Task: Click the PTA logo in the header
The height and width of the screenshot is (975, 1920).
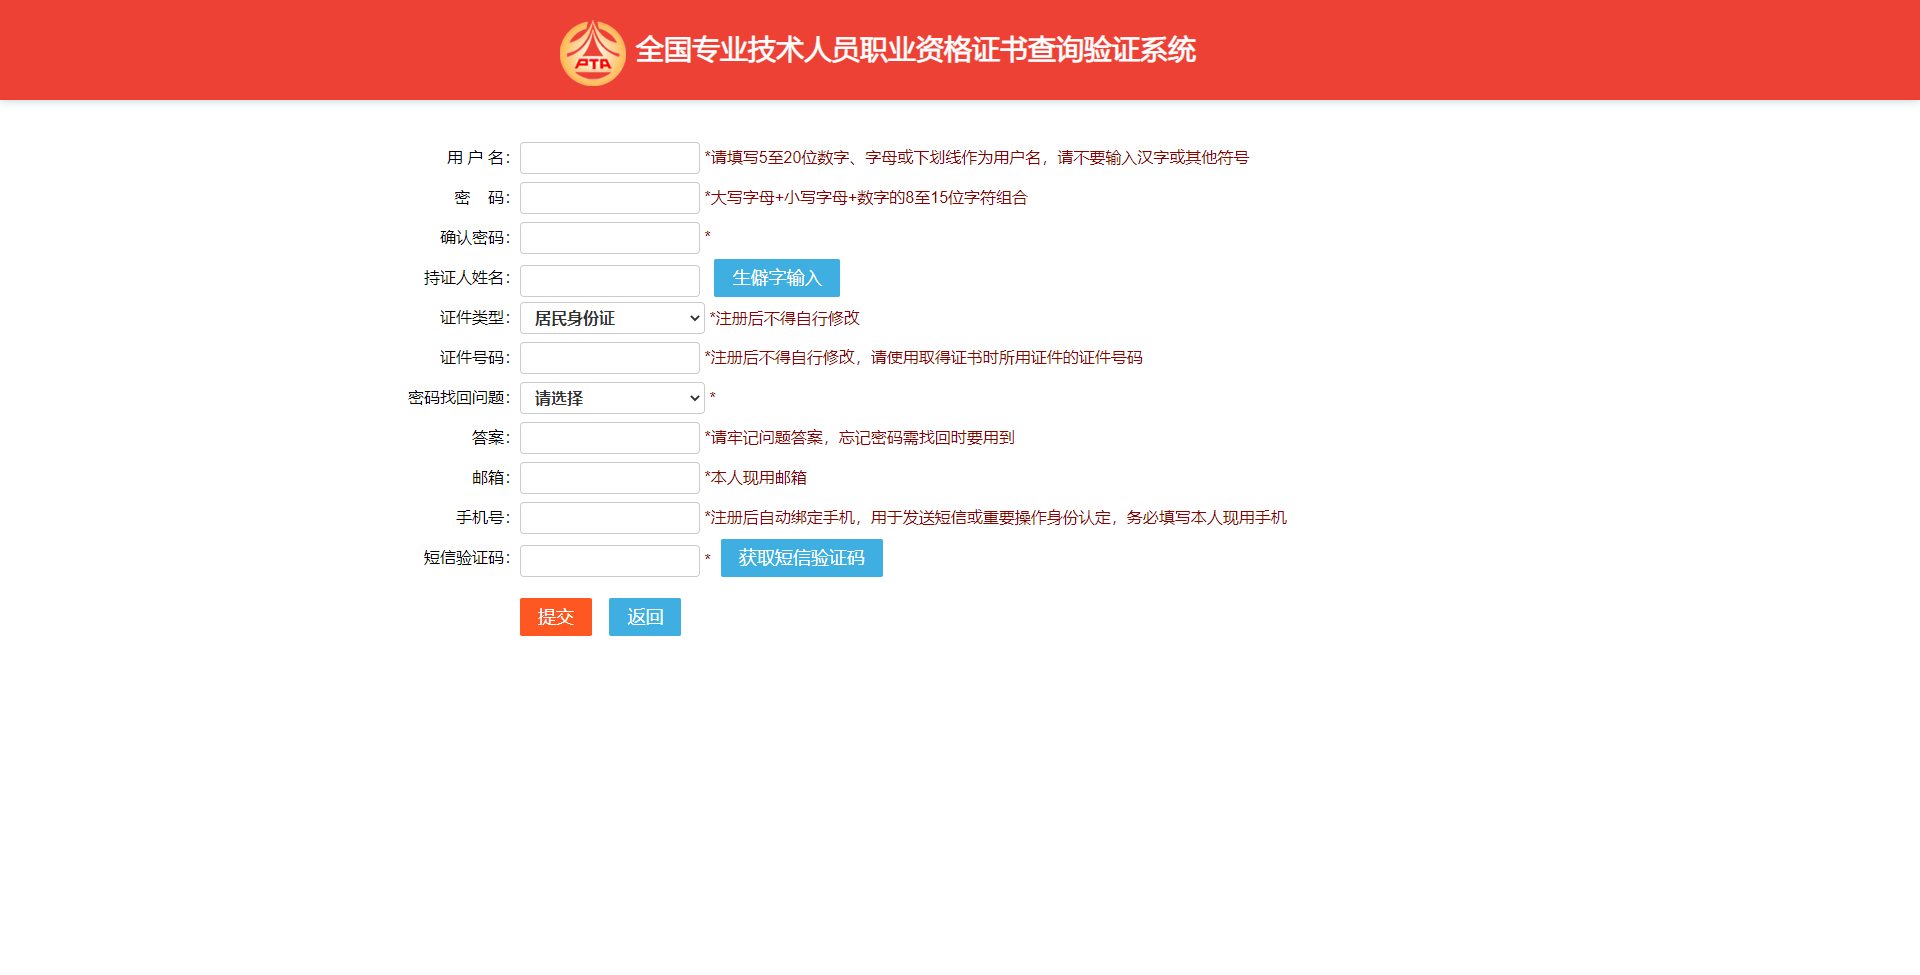Action: 592,50
